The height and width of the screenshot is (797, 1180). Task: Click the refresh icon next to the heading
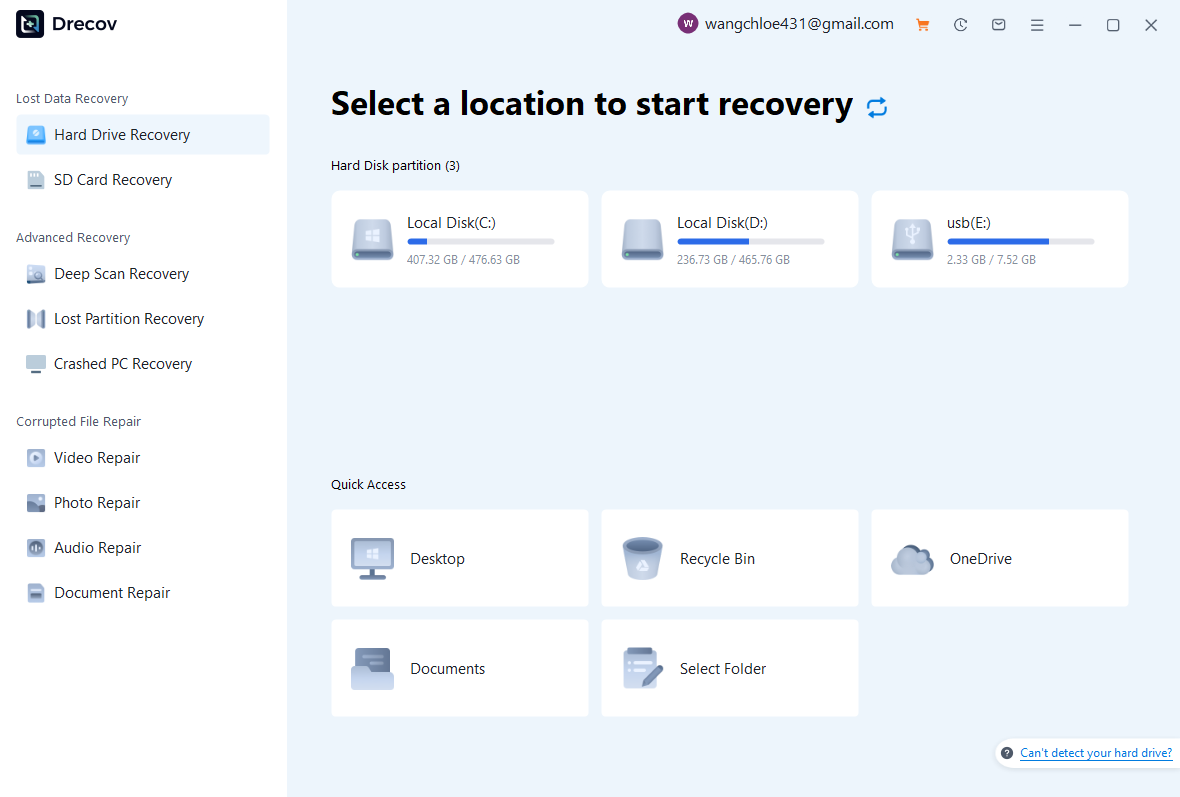pos(877,108)
